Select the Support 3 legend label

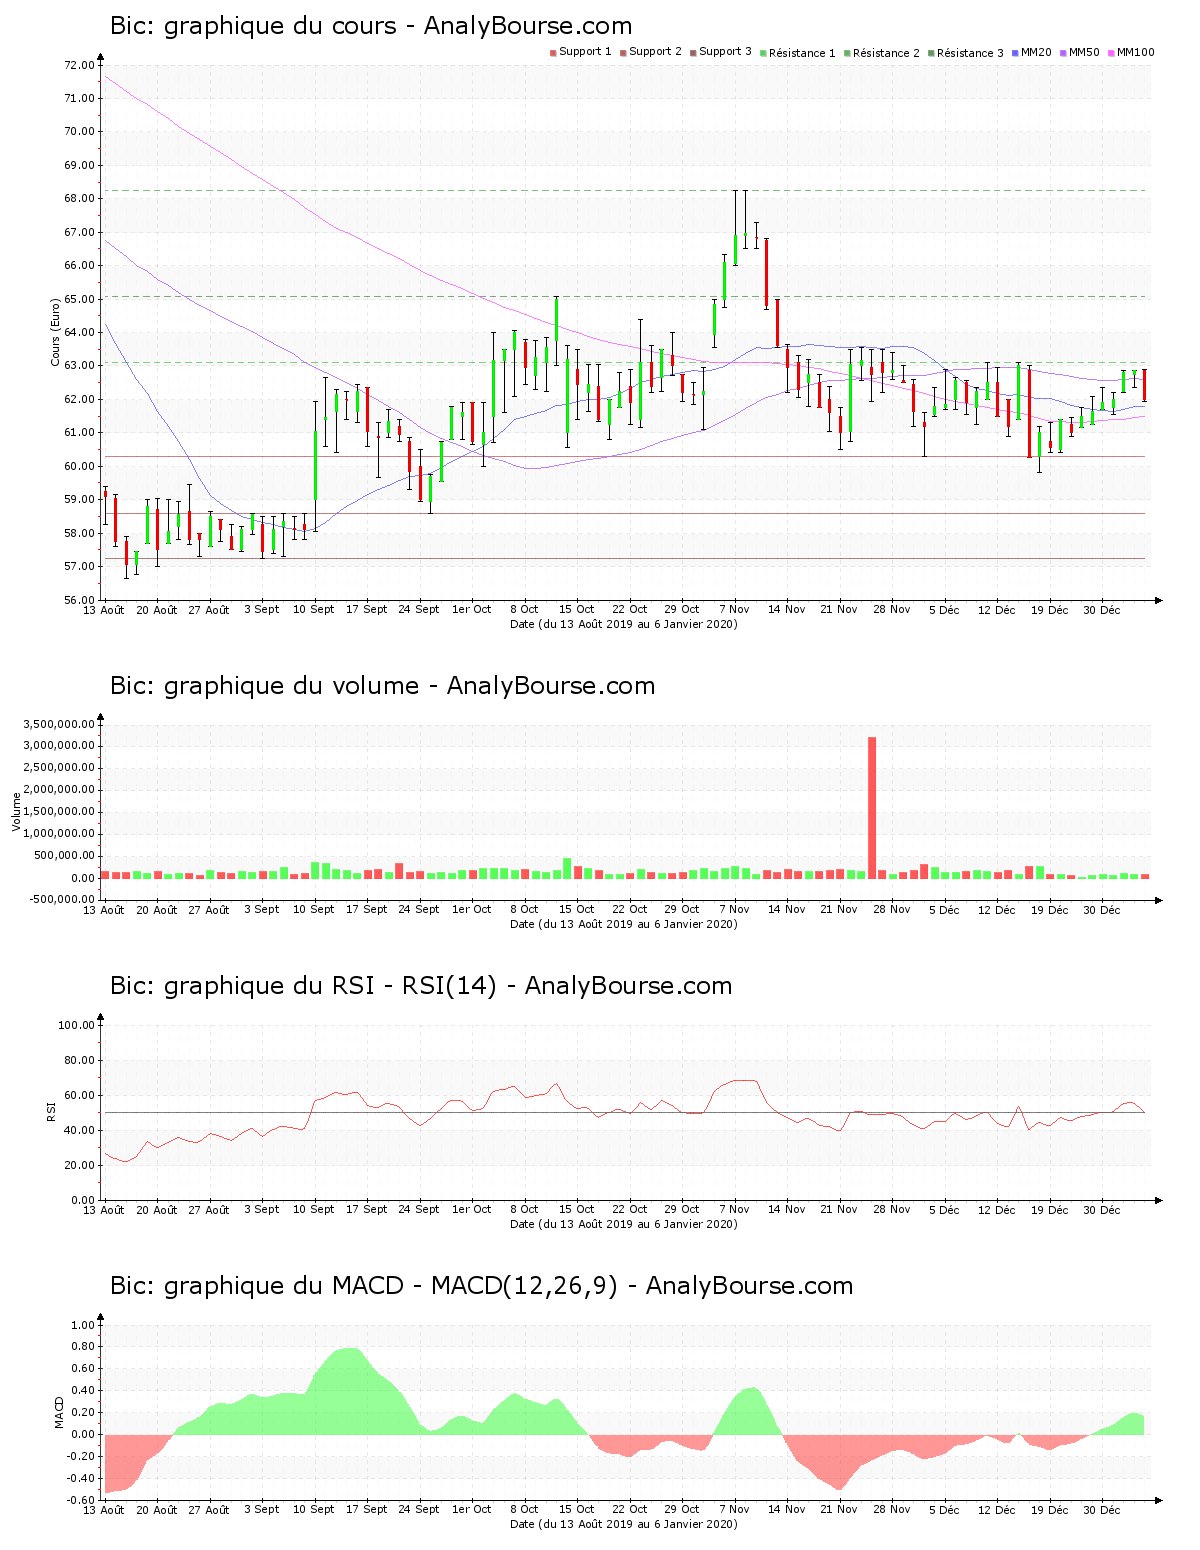point(725,52)
